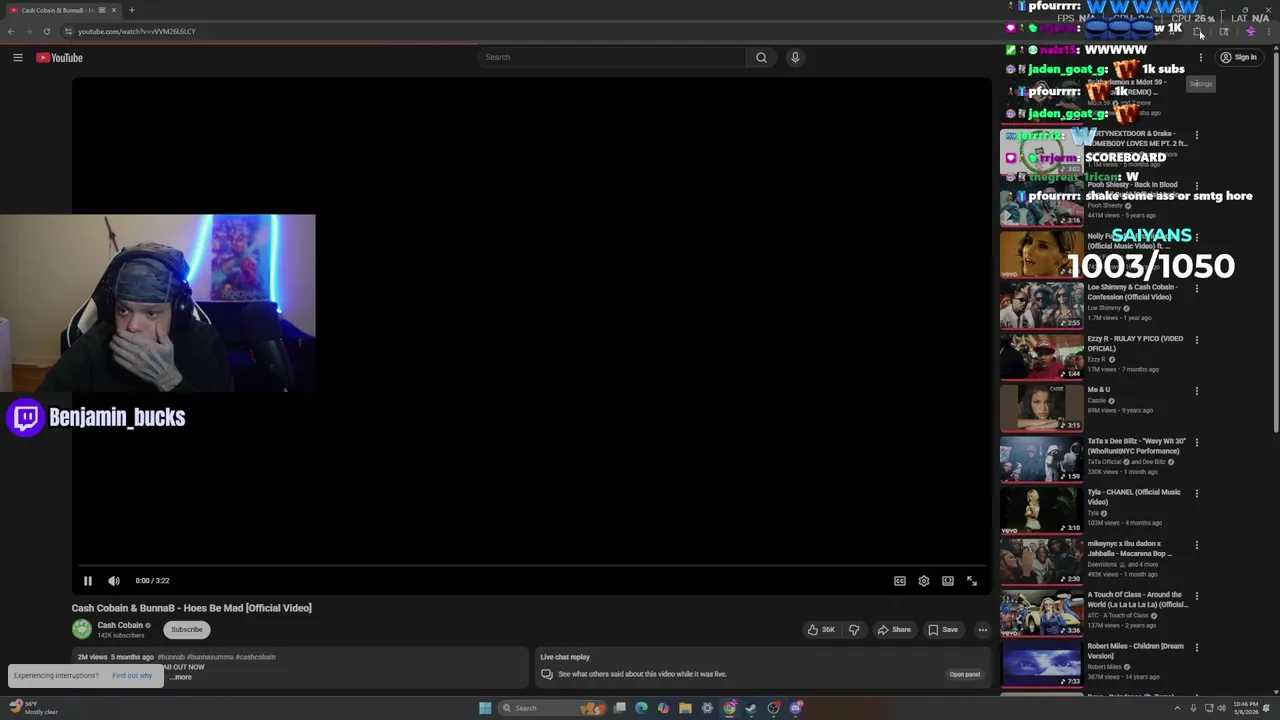Open Ezzy R - RULAY Y PICO title
The width and height of the screenshot is (1280, 720).
pyautogui.click(x=1135, y=343)
